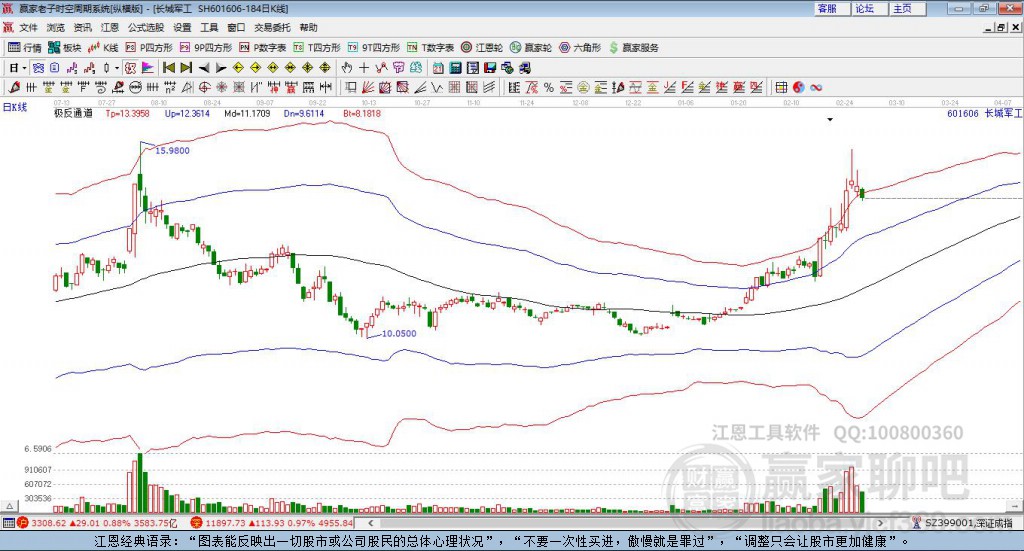Open the 9T四方形 tool
Image resolution: width=1024 pixels, height=551 pixels.
click(374, 48)
